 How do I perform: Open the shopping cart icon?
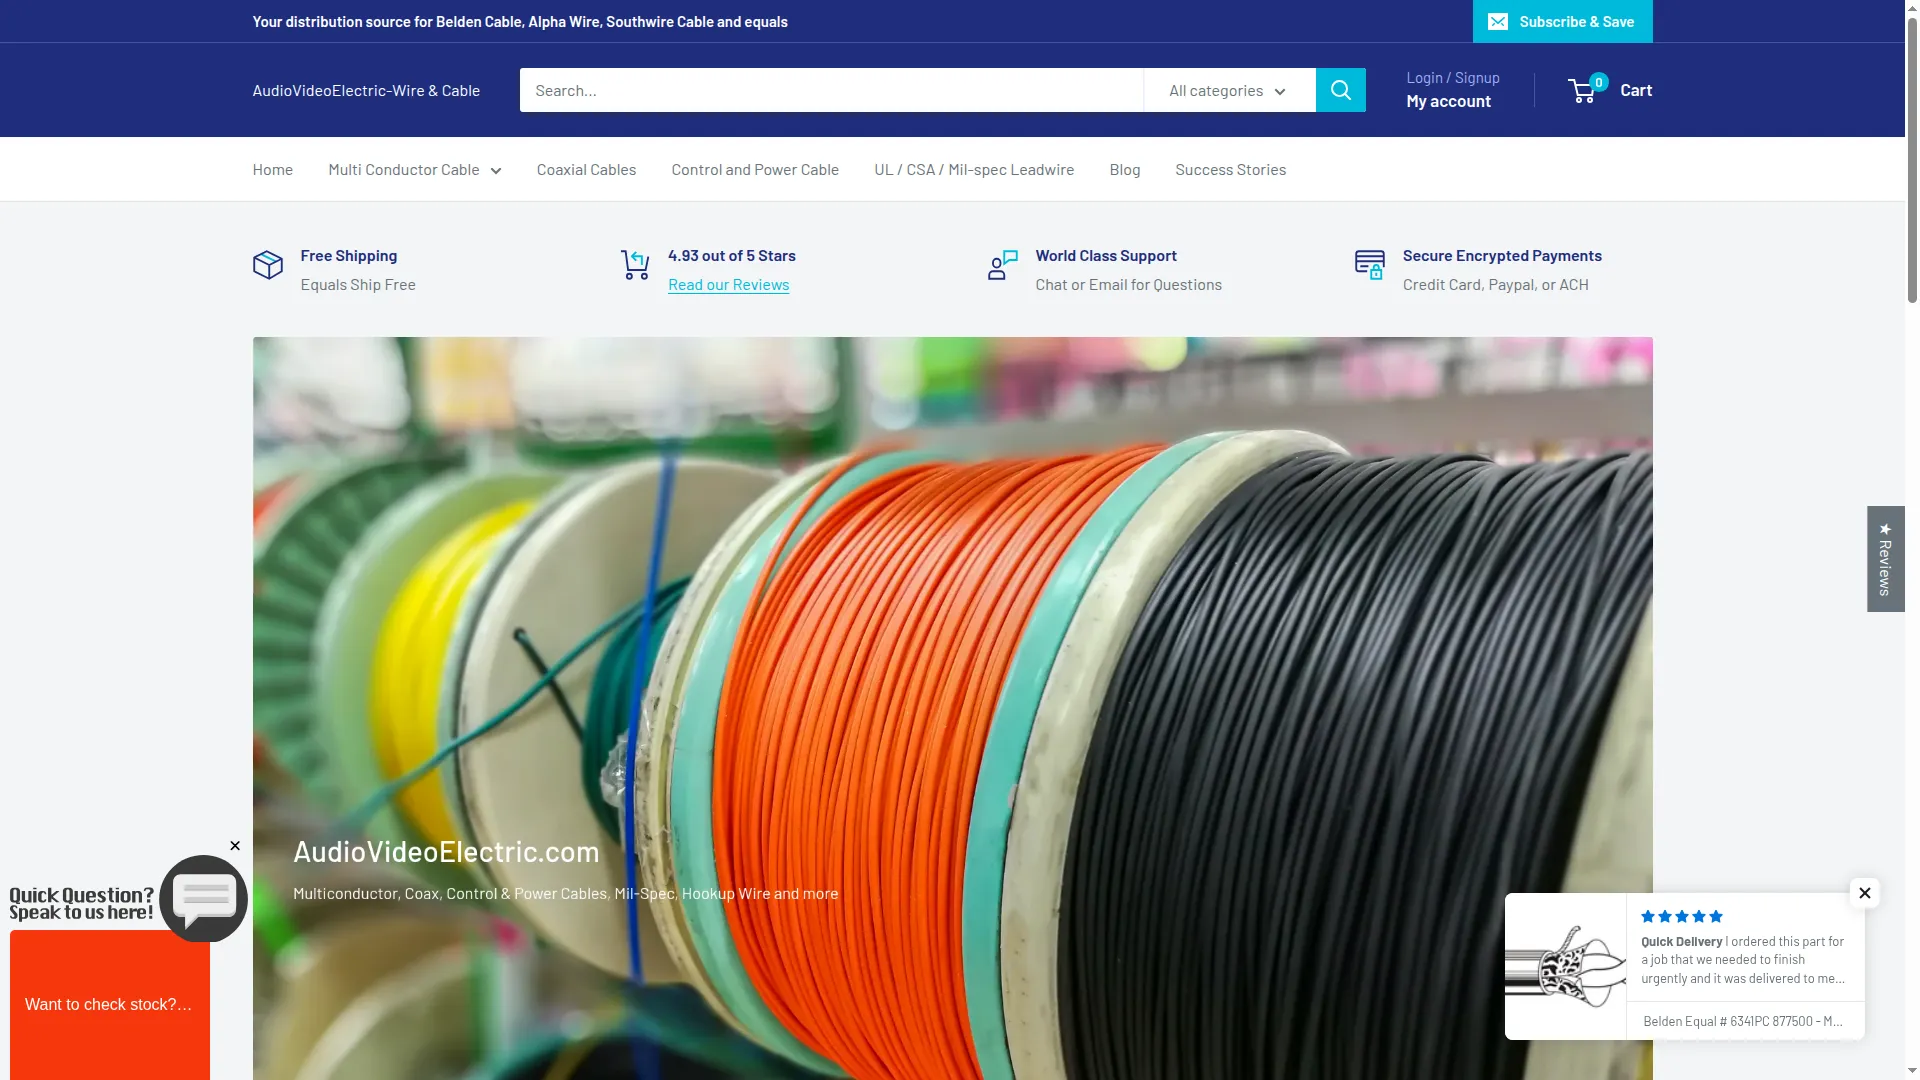(x=1582, y=90)
